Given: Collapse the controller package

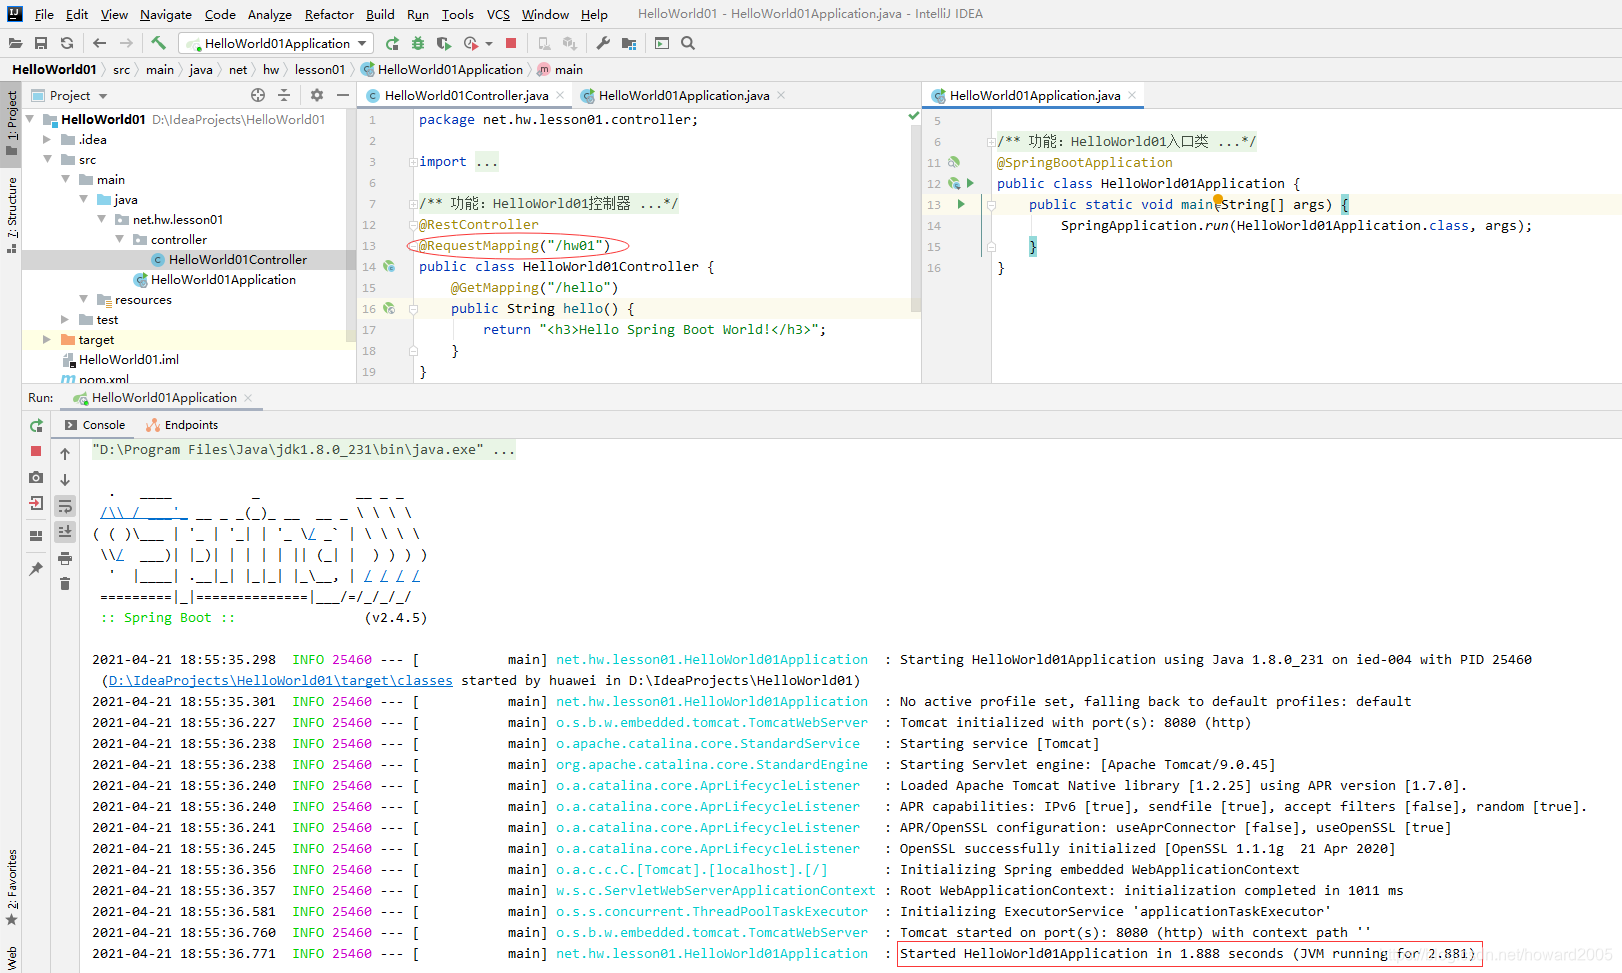Looking at the screenshot, I should click(120, 239).
